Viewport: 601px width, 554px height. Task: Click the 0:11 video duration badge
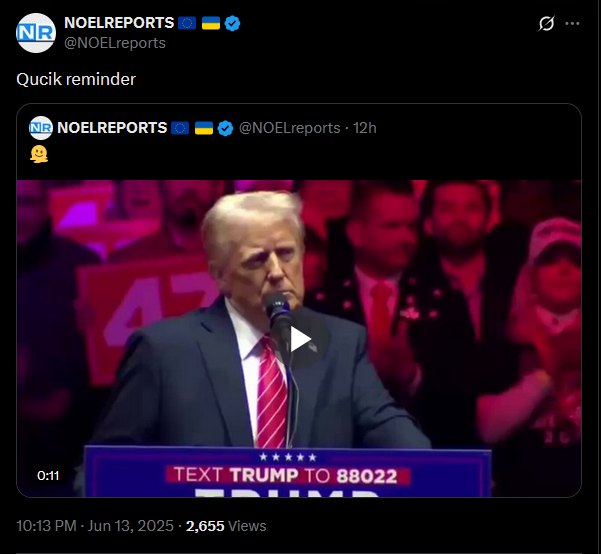48,476
